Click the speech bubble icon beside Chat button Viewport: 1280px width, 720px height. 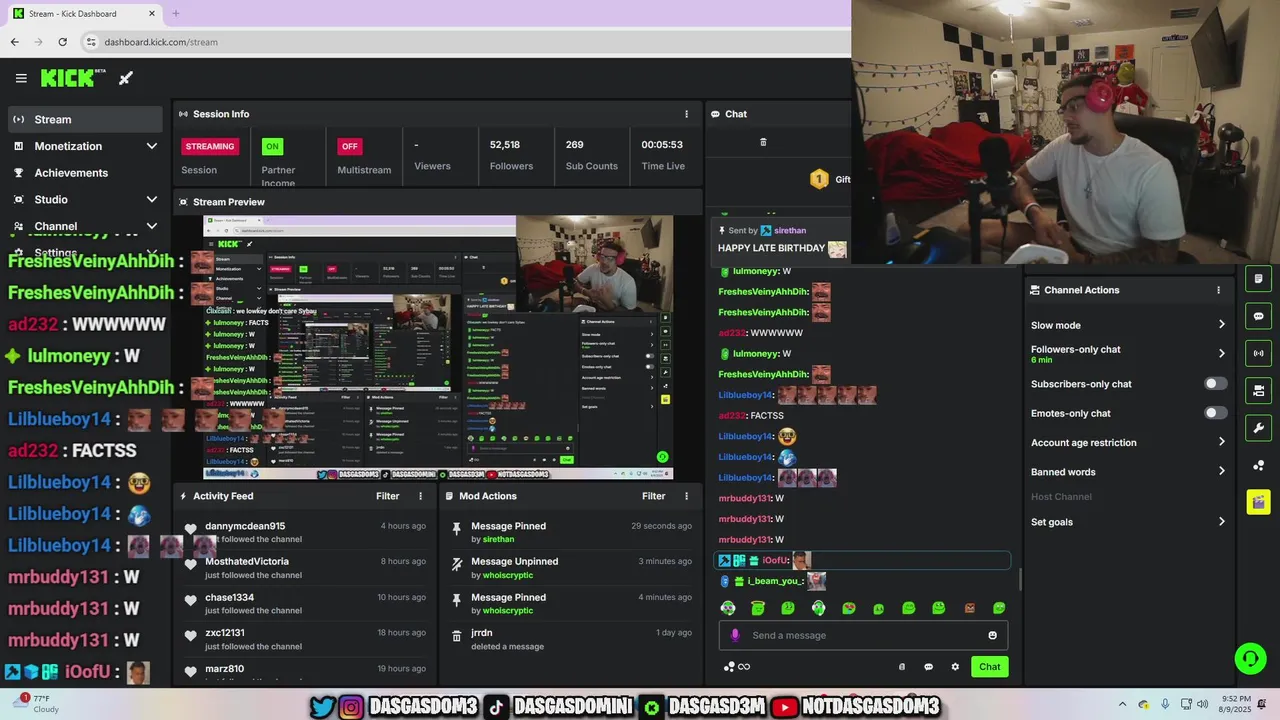pos(928,667)
